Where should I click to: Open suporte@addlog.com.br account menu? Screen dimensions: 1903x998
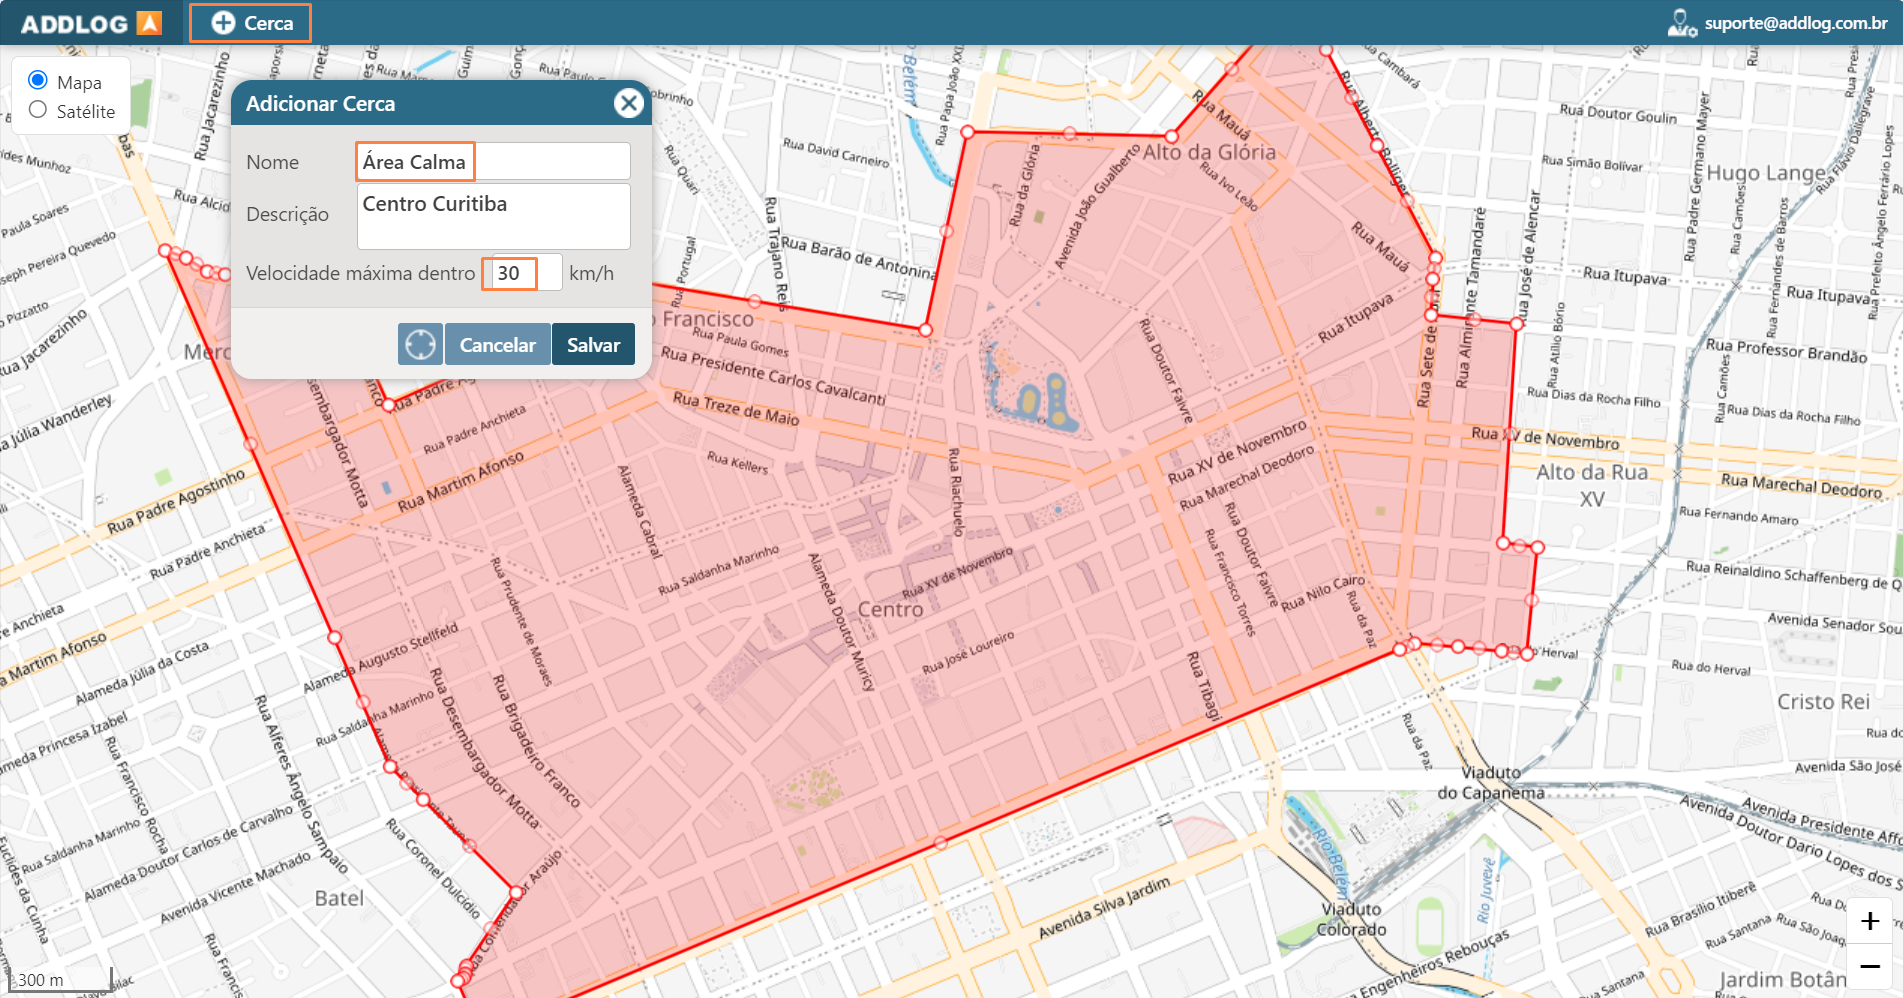click(1795, 23)
